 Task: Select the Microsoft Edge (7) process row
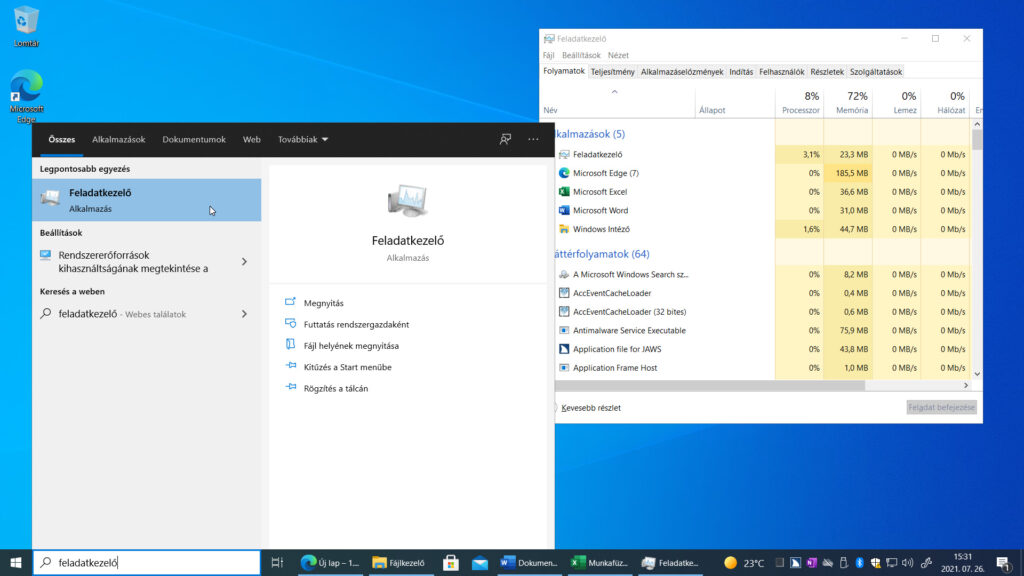pyautogui.click(x=761, y=173)
